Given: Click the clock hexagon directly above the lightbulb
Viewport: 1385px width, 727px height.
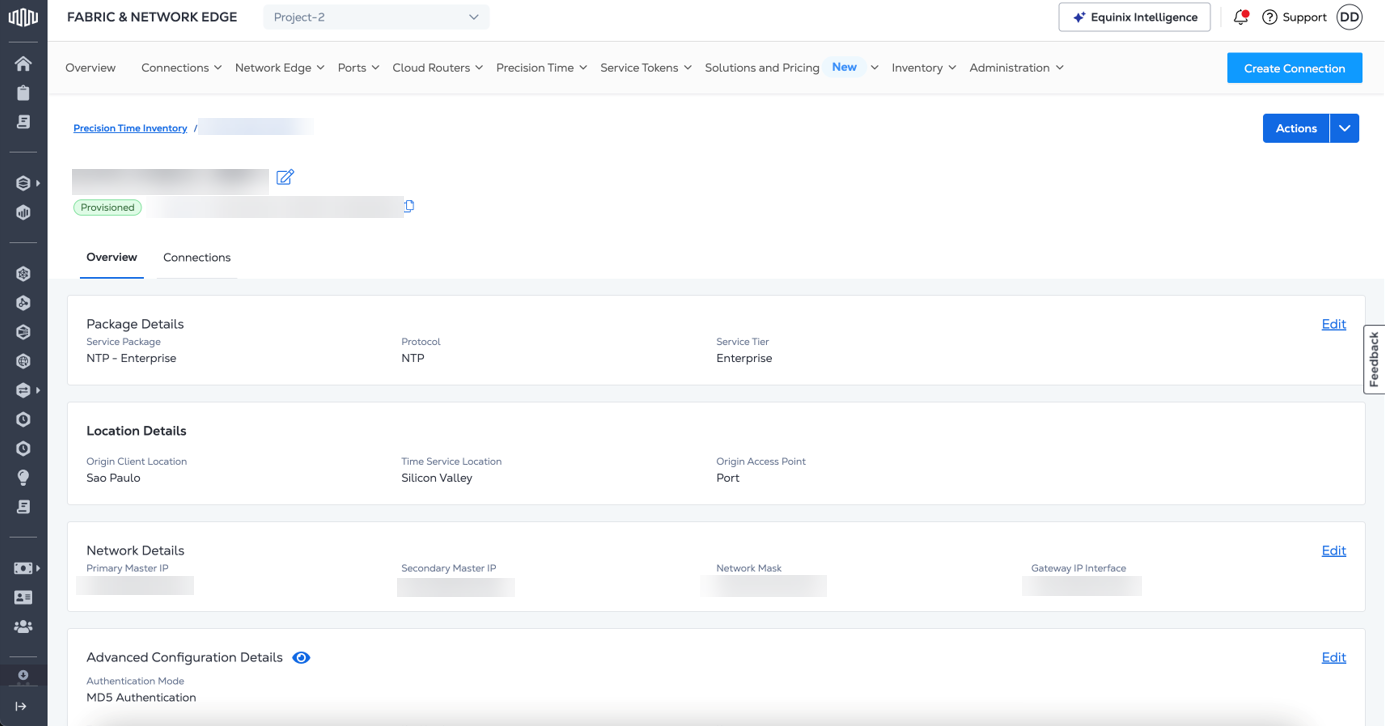Looking at the screenshot, I should click(x=23, y=448).
